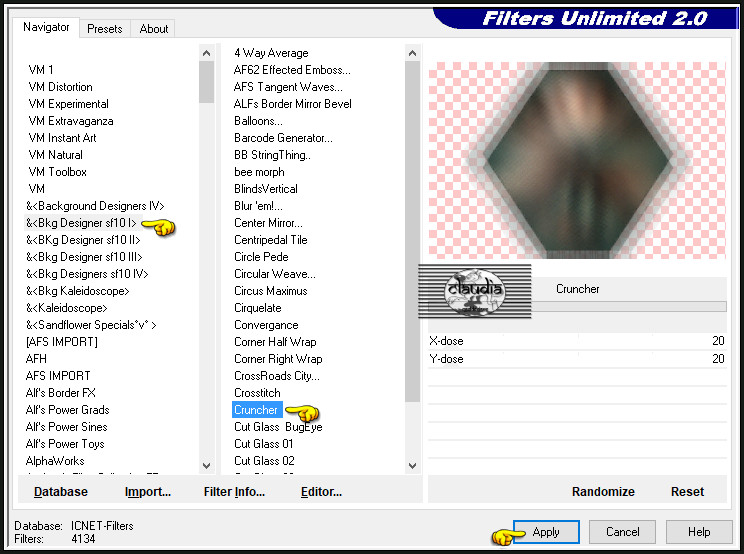Select Alf's Border FX category
Screen dimensions: 744x554
point(60,393)
